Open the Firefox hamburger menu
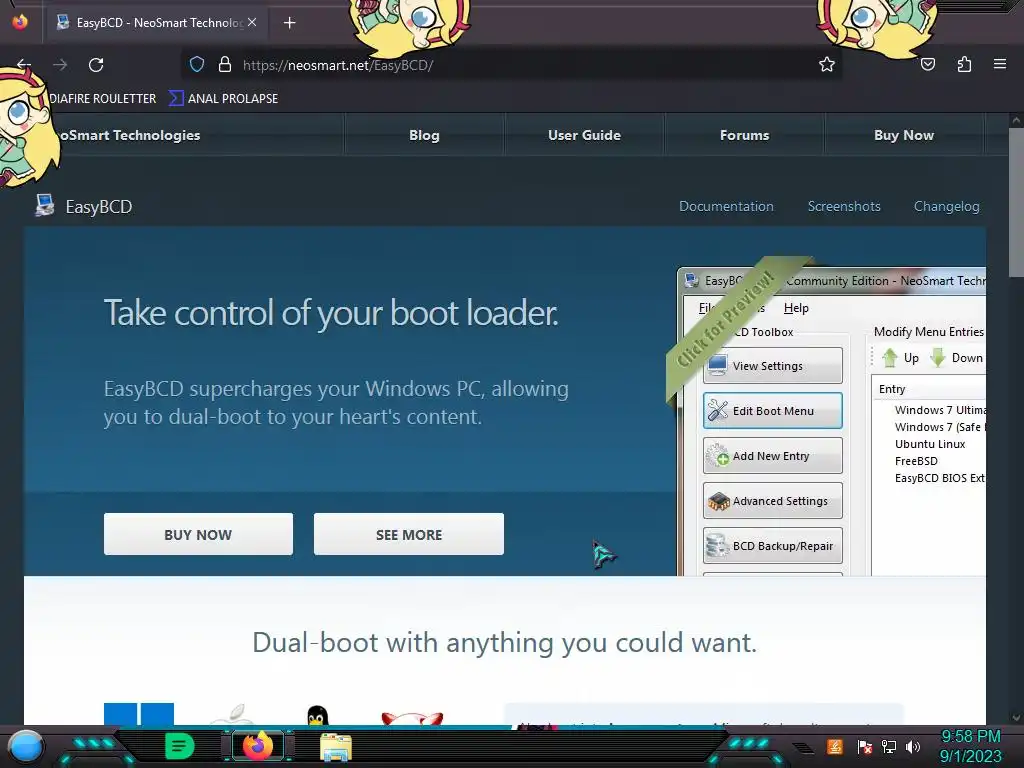Screen dimensions: 1024x768 [1000, 64]
